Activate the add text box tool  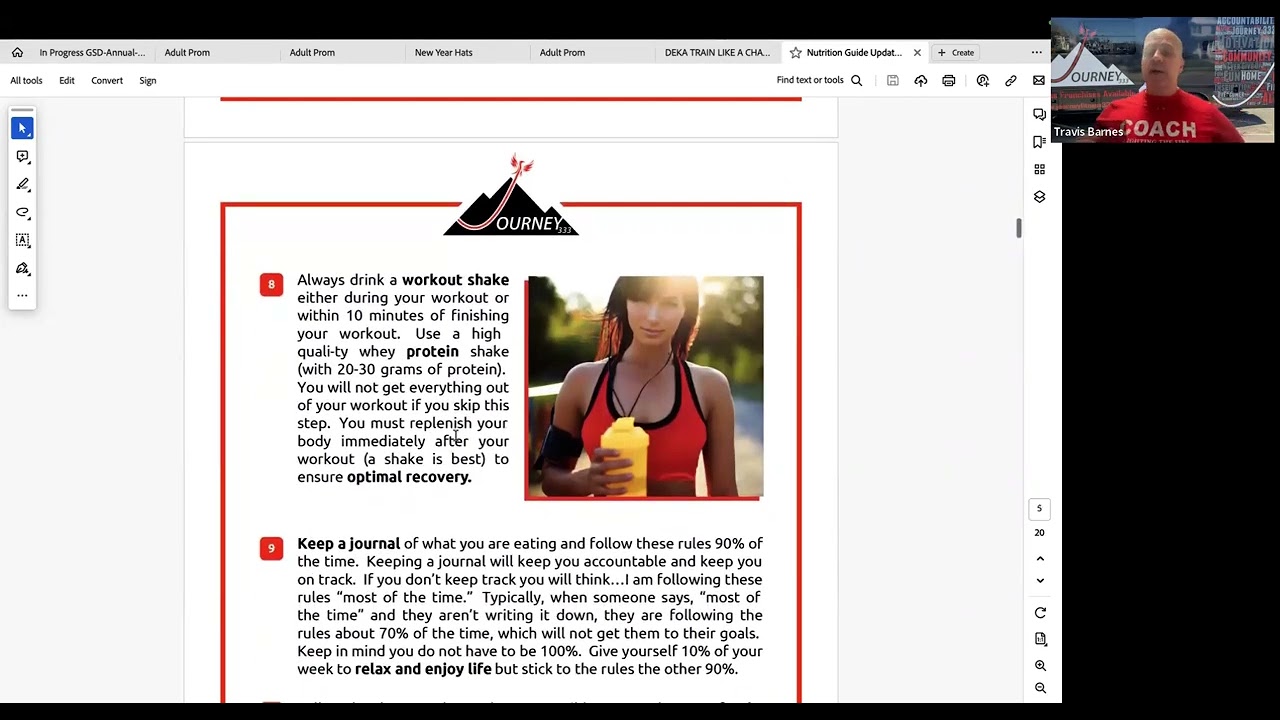tap(22, 241)
